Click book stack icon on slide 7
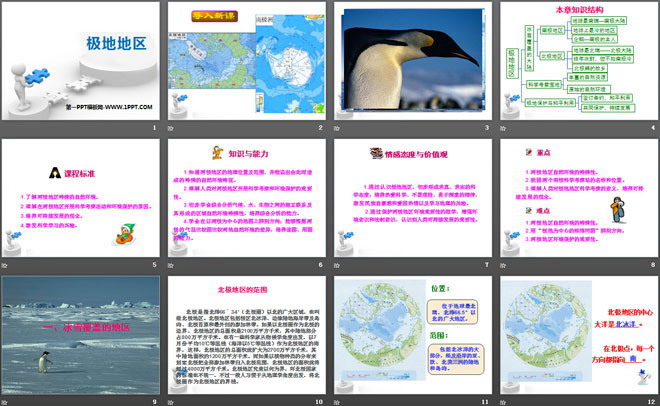660x406 pixels. [376, 153]
